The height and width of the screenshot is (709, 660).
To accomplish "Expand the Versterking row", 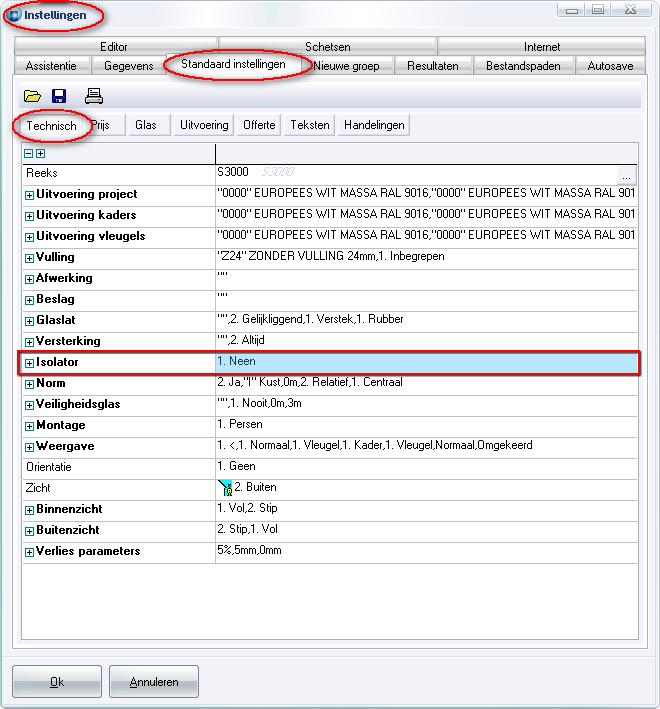I will coord(29,342).
